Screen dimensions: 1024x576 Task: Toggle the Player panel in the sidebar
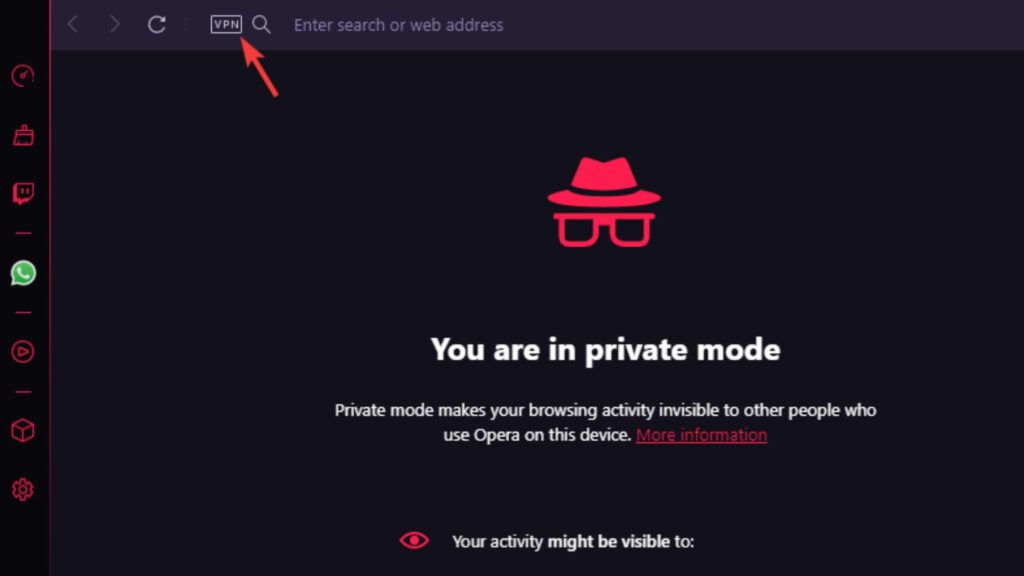22,351
